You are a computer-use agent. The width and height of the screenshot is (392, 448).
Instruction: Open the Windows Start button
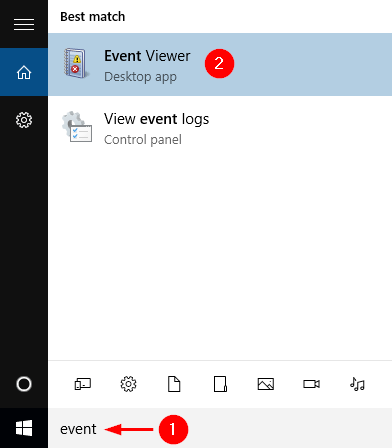pyautogui.click(x=24, y=428)
